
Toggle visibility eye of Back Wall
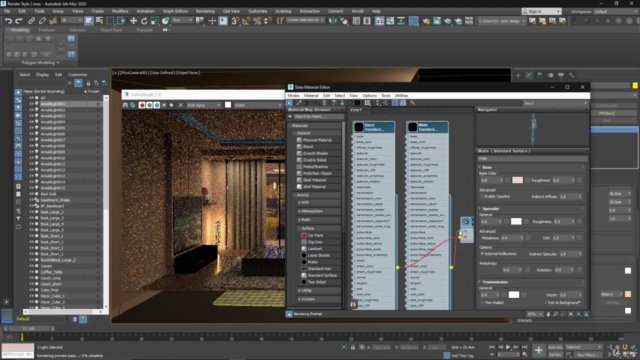click(31, 194)
